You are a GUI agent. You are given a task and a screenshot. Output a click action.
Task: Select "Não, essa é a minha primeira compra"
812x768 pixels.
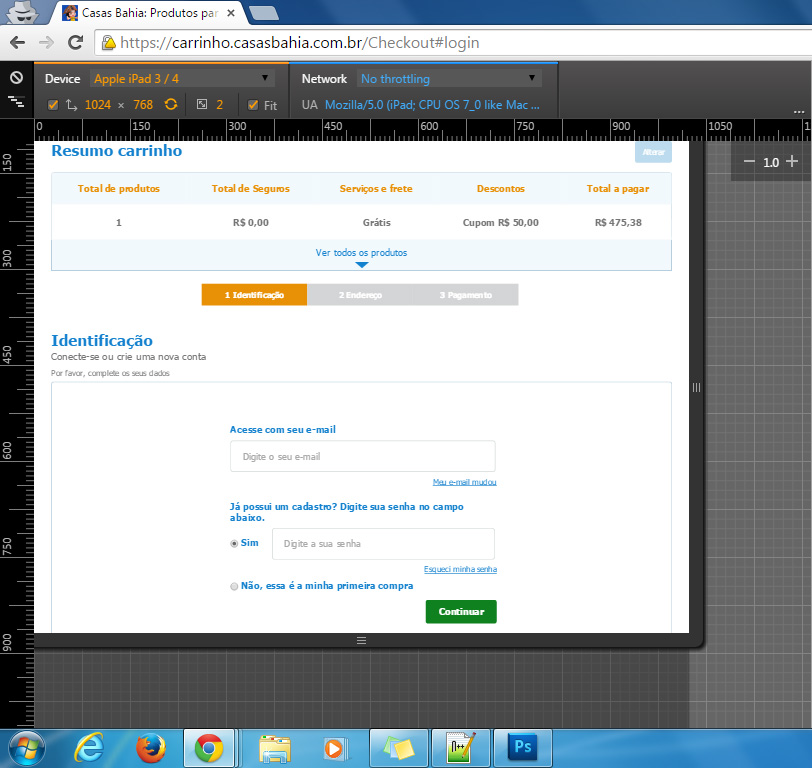[x=234, y=586]
